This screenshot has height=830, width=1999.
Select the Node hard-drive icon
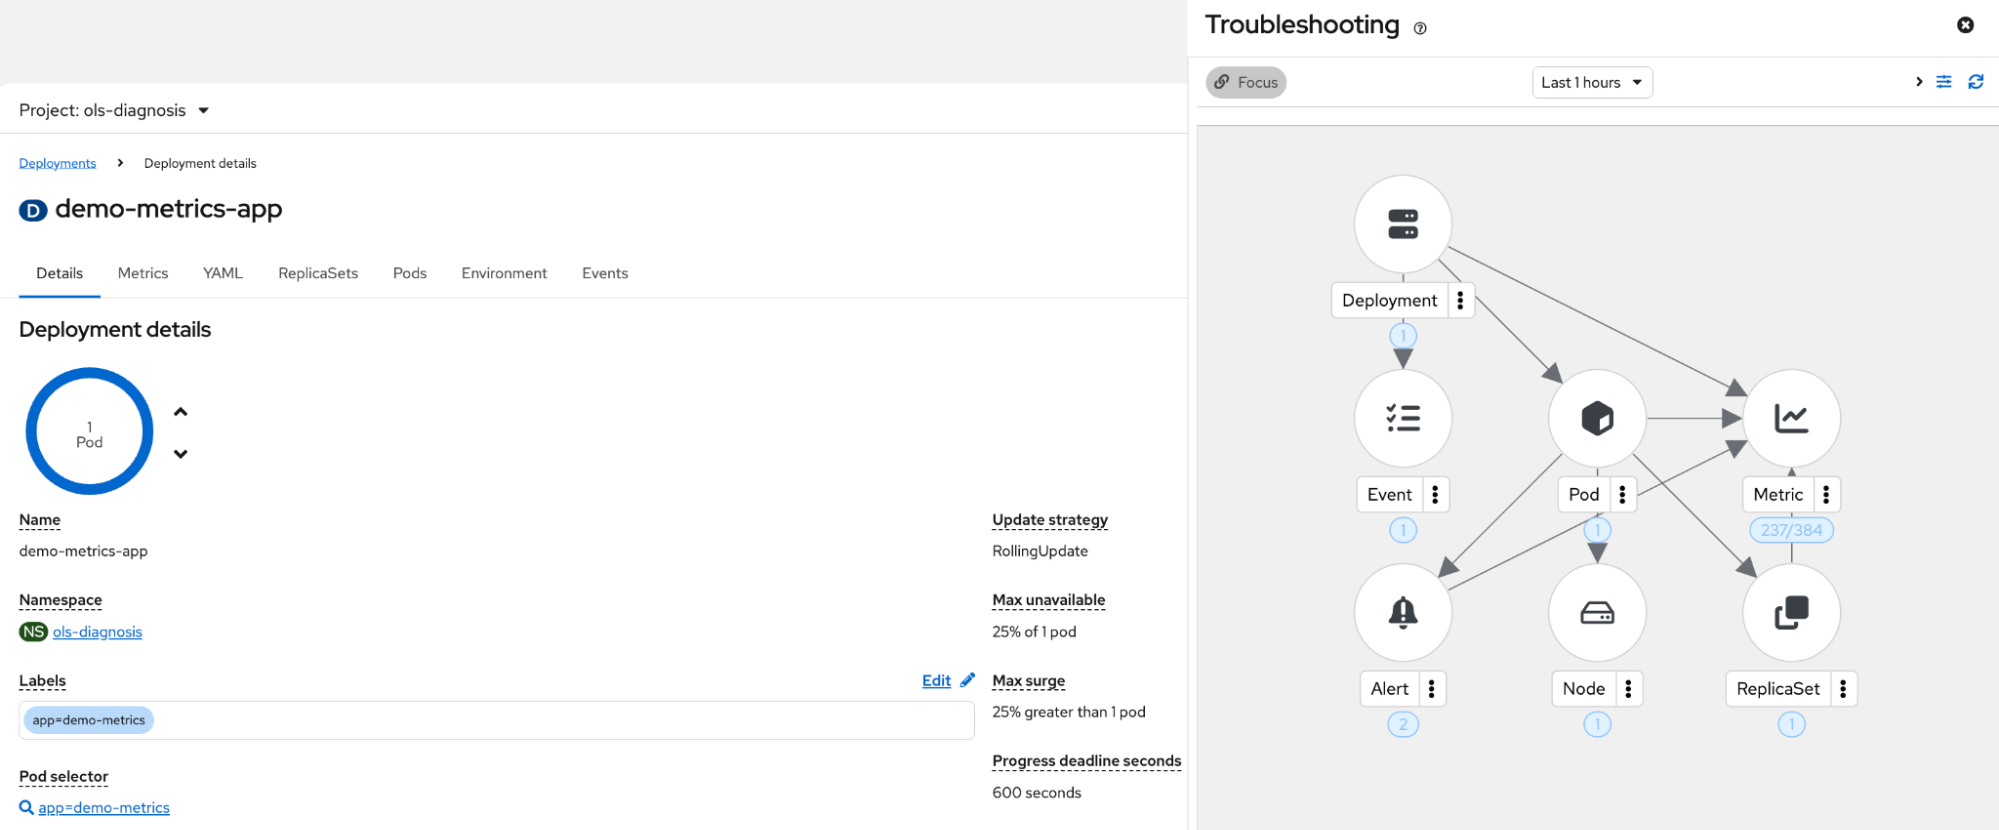(x=1597, y=612)
